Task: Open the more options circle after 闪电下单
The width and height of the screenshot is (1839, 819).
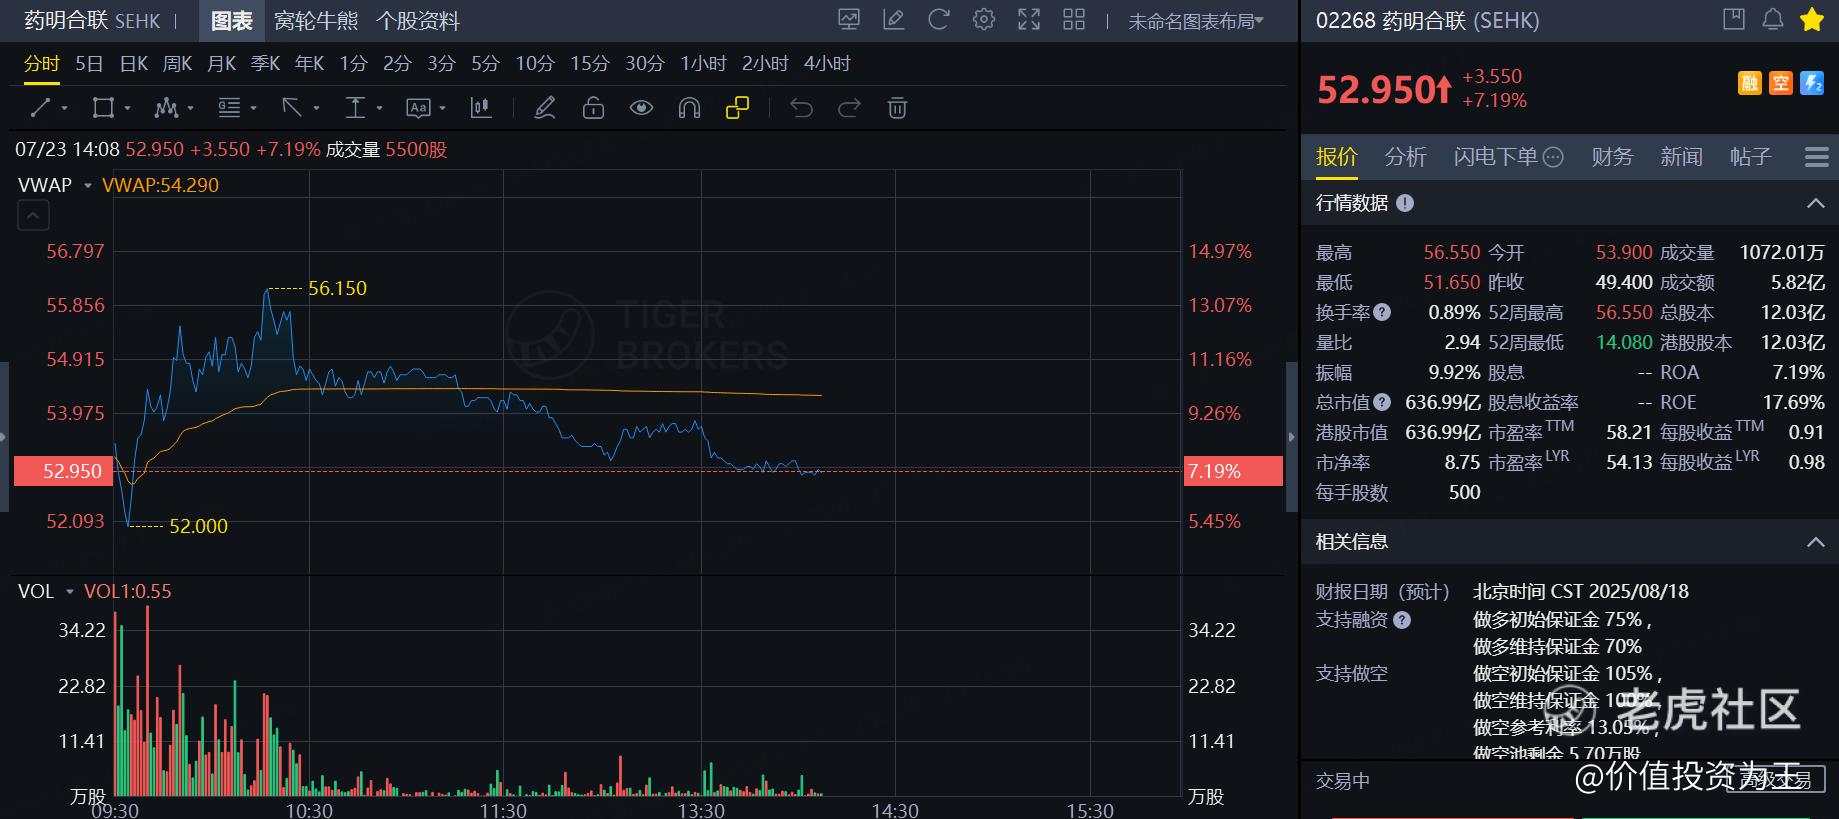Action: (1553, 157)
